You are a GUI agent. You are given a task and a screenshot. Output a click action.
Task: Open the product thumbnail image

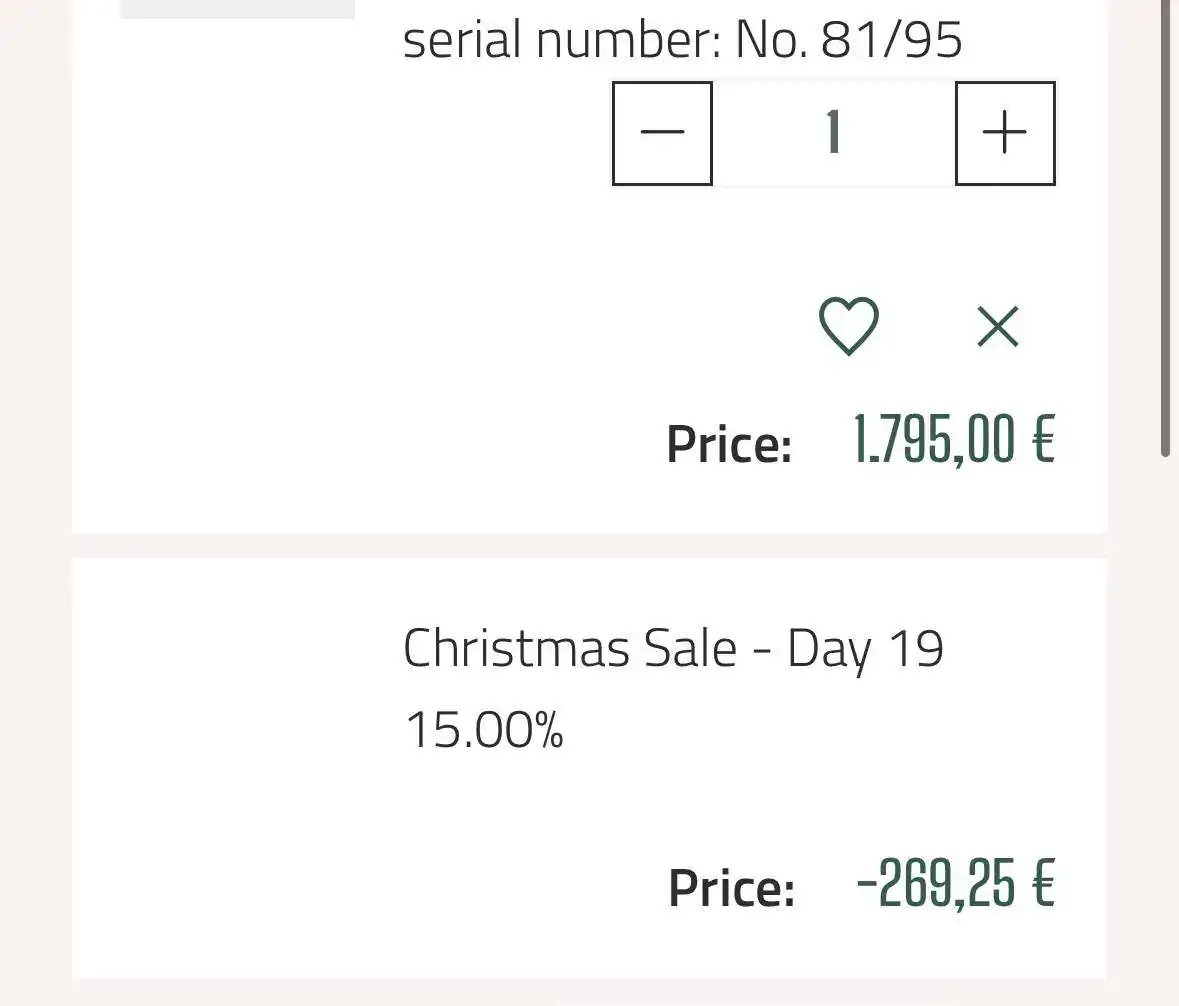tap(238, 9)
